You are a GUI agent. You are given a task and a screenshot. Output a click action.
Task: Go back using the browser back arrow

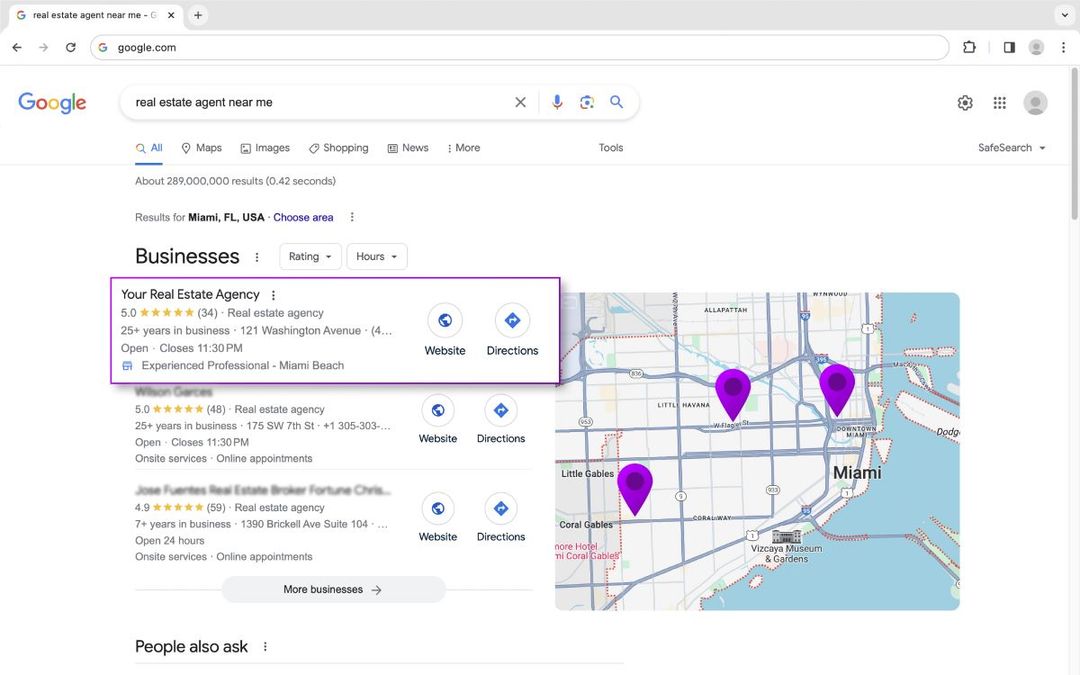pos(17,48)
